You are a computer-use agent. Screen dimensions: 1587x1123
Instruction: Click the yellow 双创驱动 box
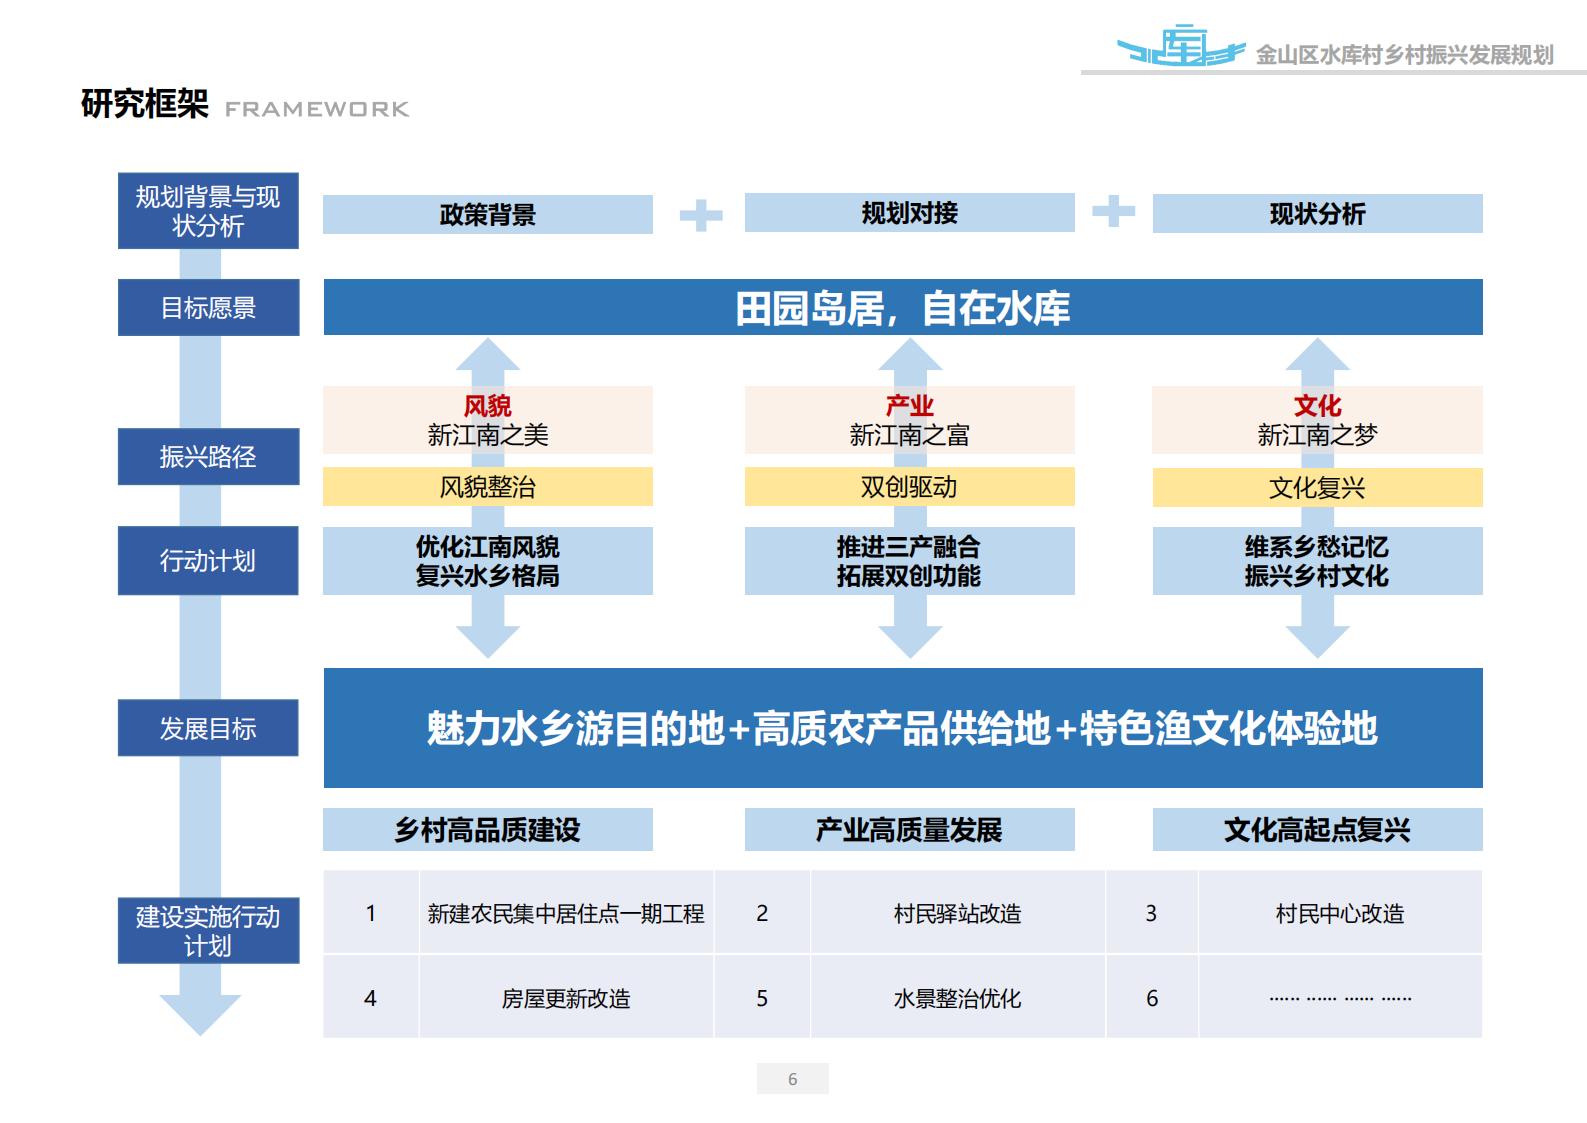910,486
